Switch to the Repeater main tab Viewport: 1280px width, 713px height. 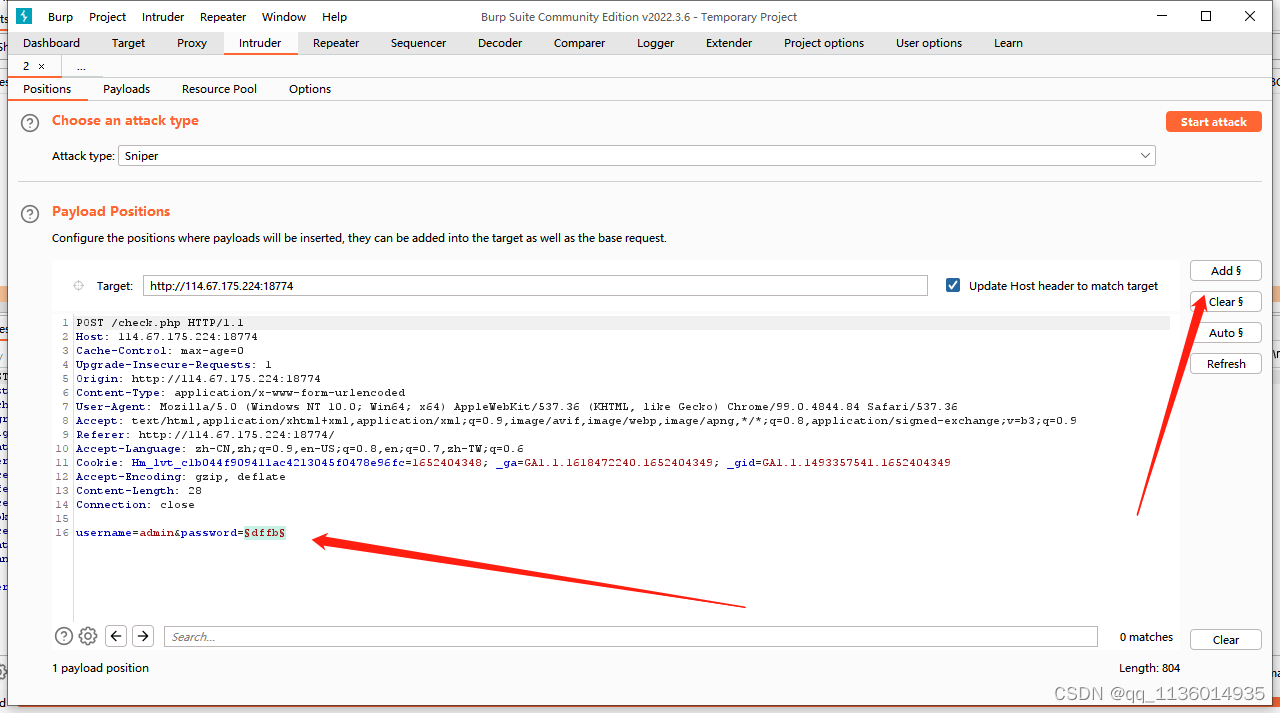(x=336, y=43)
